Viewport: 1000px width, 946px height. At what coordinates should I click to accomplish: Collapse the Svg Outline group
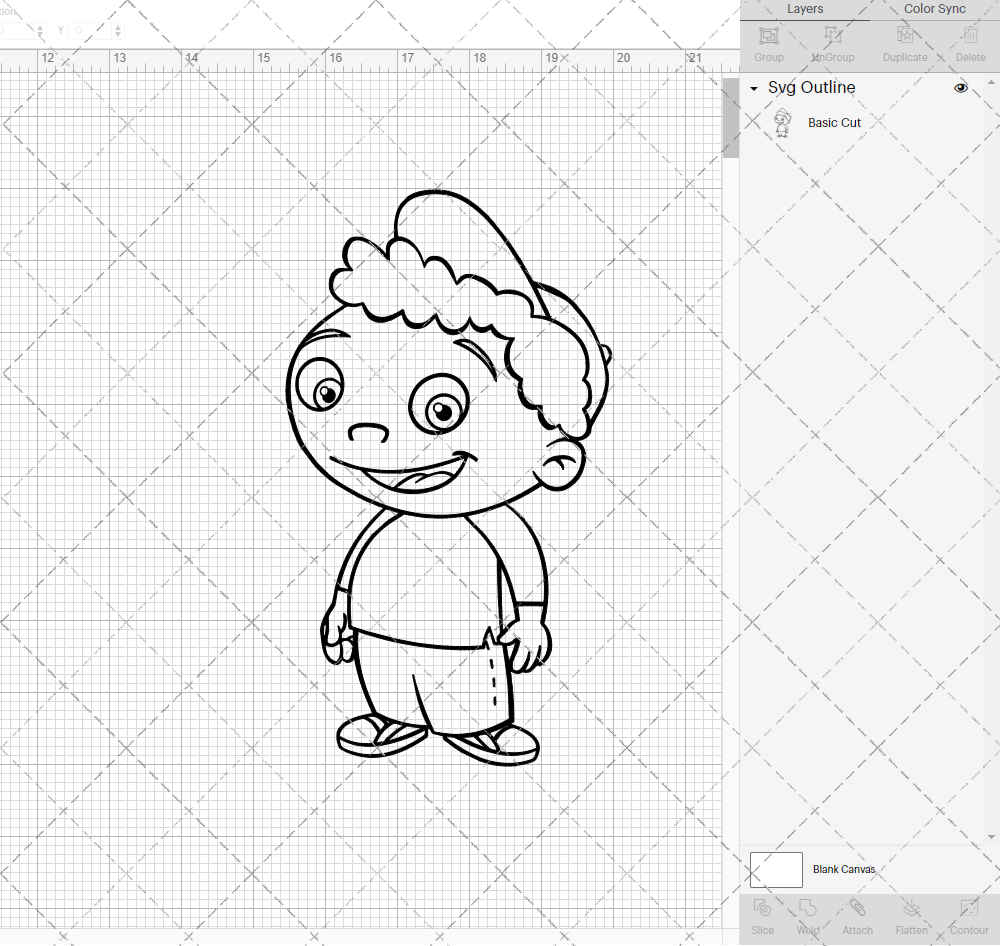coord(753,88)
